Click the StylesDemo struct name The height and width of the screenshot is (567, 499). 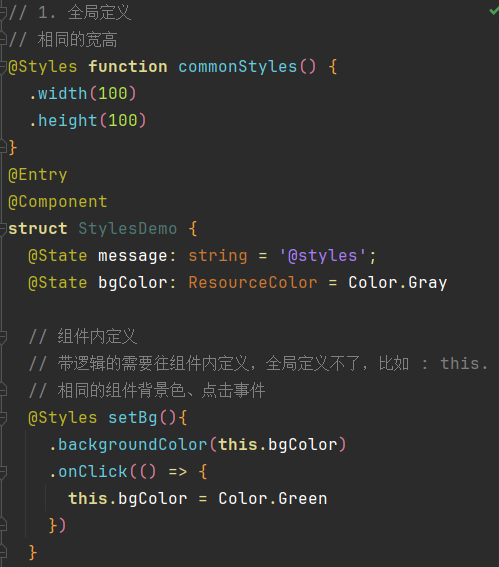pos(128,229)
